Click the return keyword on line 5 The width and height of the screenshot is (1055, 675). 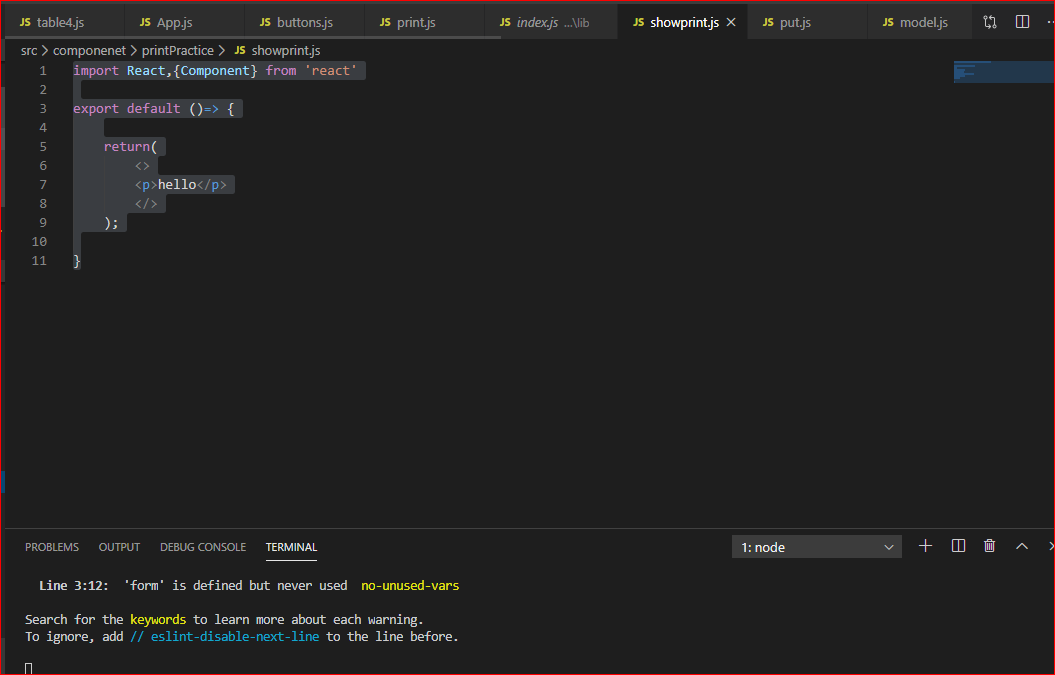click(x=126, y=147)
